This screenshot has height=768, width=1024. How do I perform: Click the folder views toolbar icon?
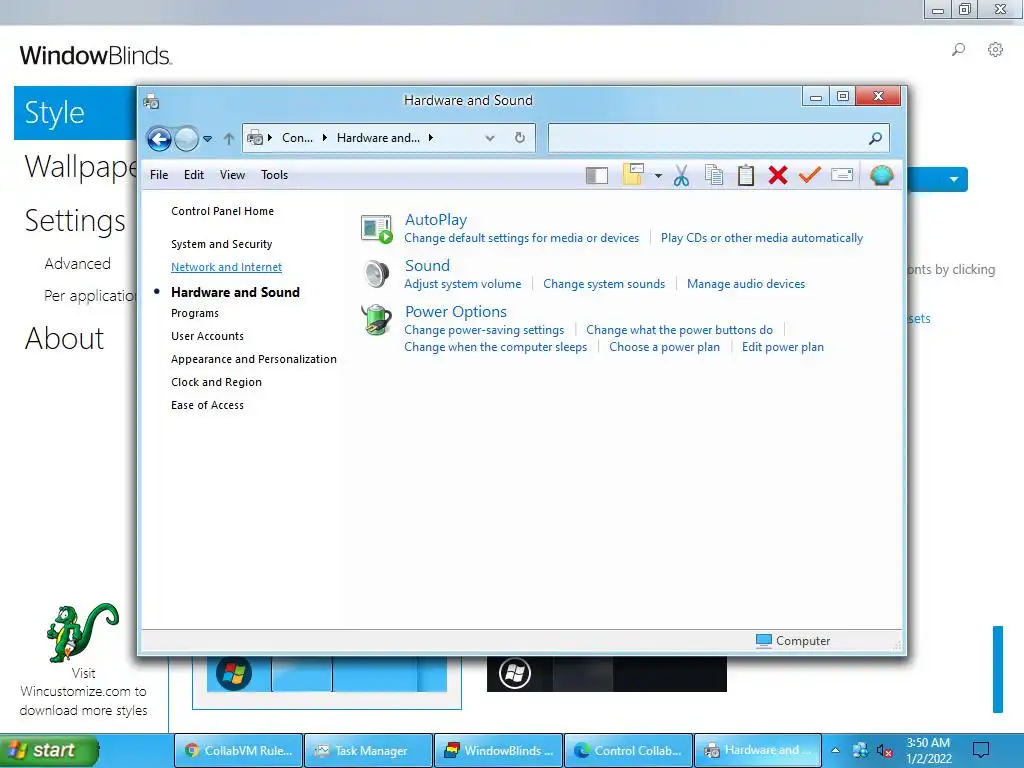pyautogui.click(x=633, y=174)
